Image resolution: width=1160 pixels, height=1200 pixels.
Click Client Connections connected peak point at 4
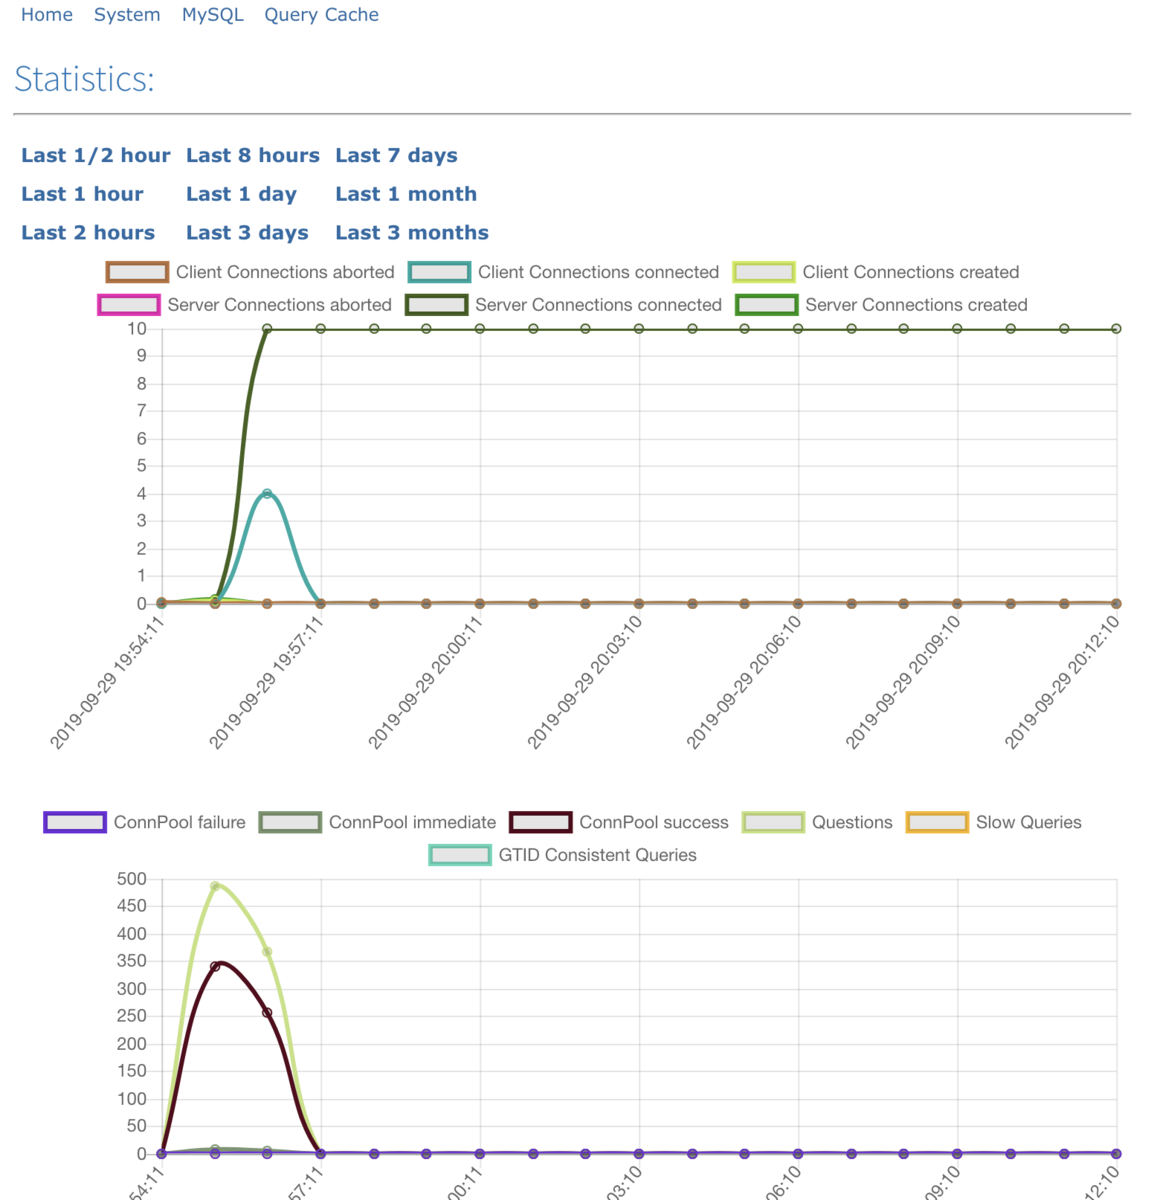(x=267, y=494)
